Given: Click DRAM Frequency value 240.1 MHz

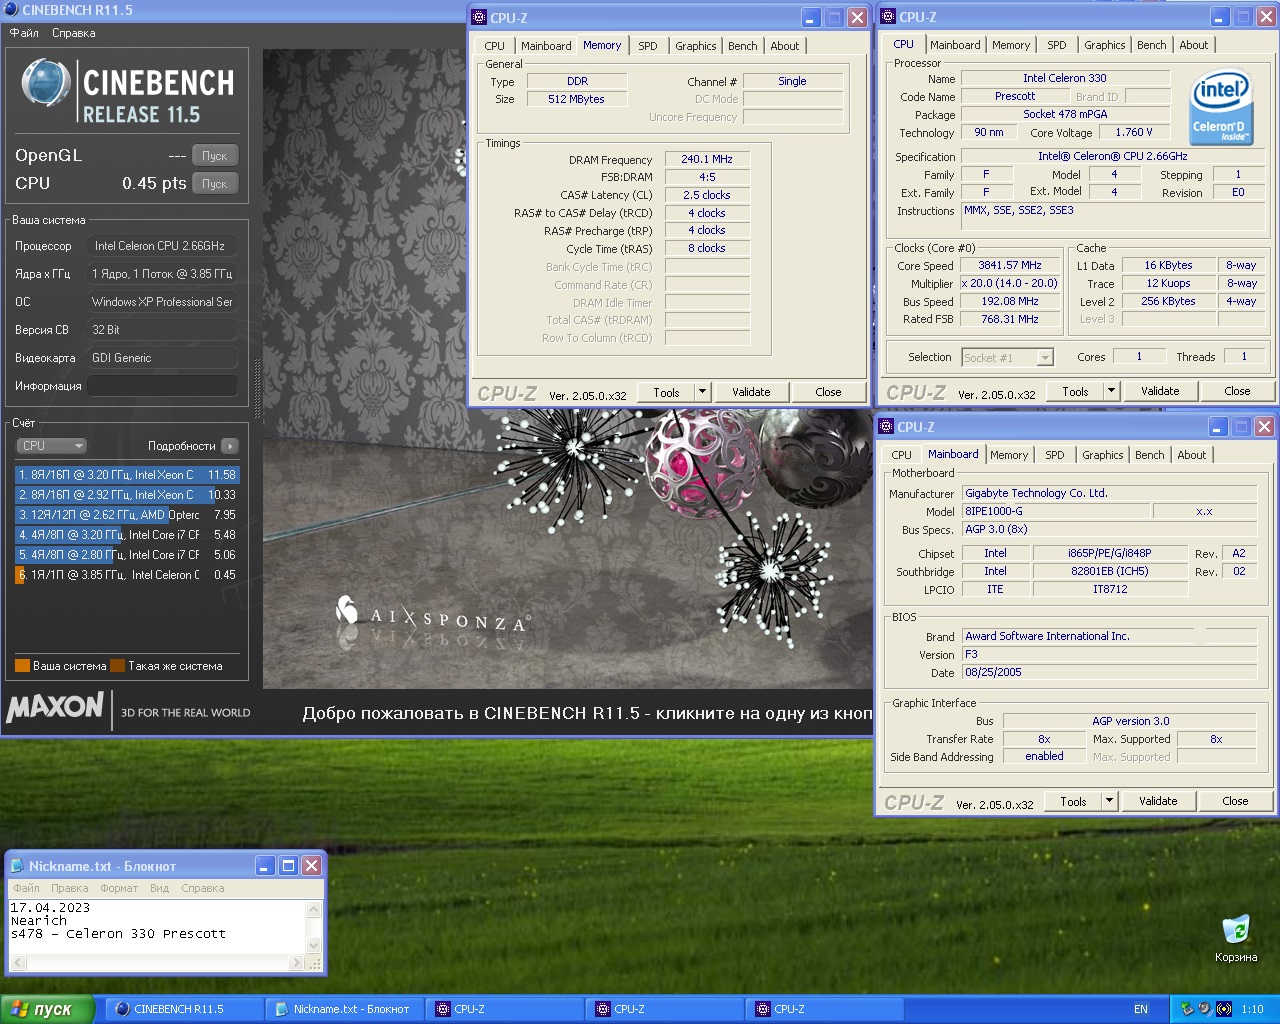Looking at the screenshot, I should [707, 159].
